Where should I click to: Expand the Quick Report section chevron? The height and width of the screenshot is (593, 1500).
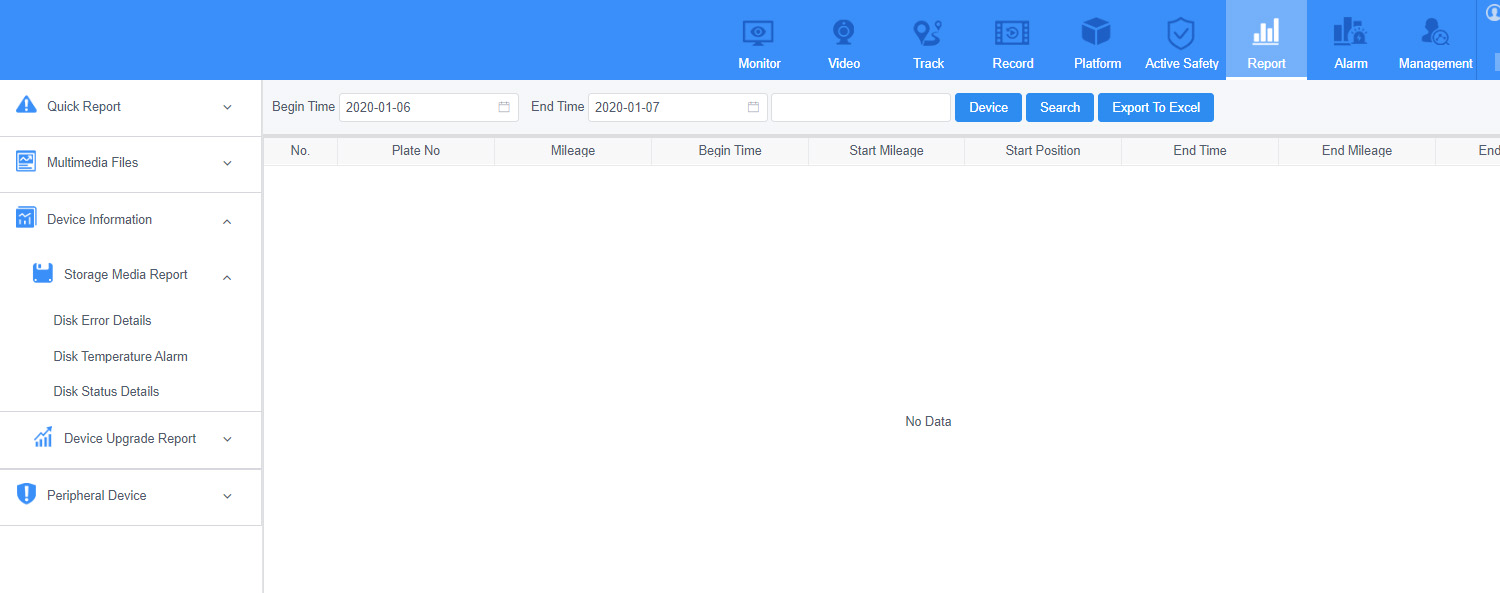227,107
